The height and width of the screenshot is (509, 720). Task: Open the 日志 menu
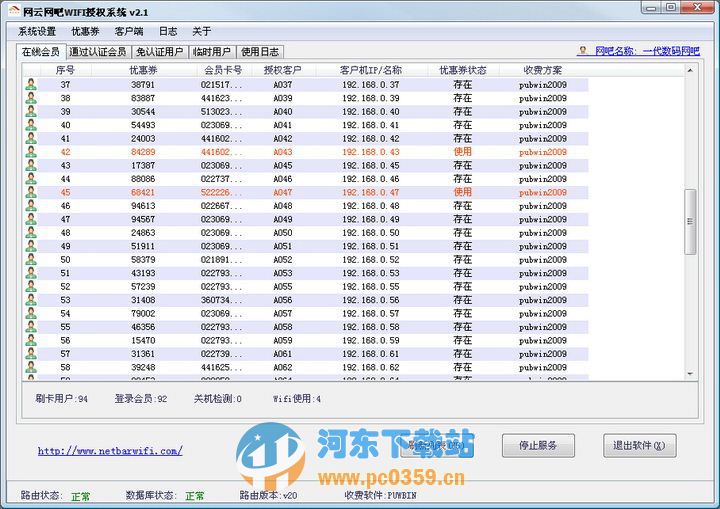168,31
